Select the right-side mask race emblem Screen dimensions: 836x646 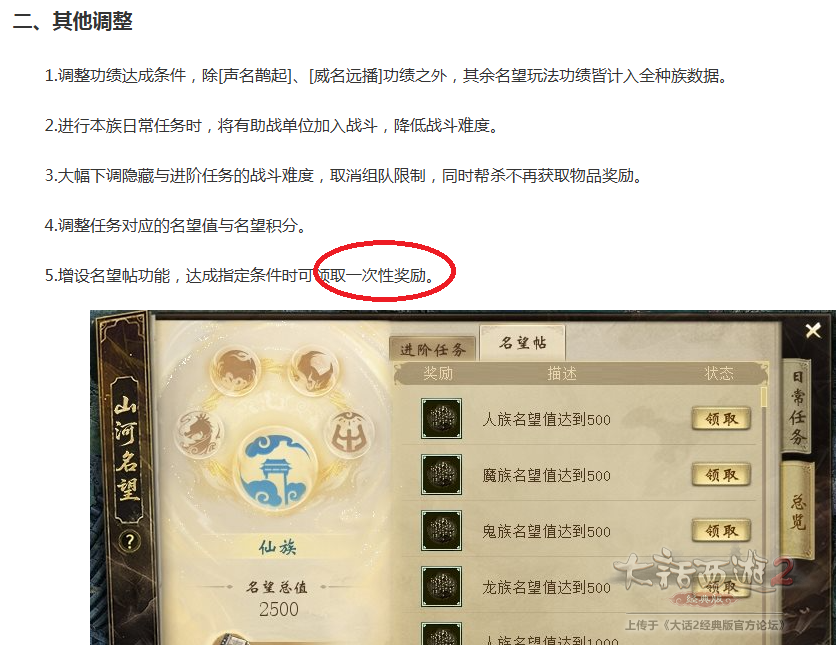pos(350,432)
